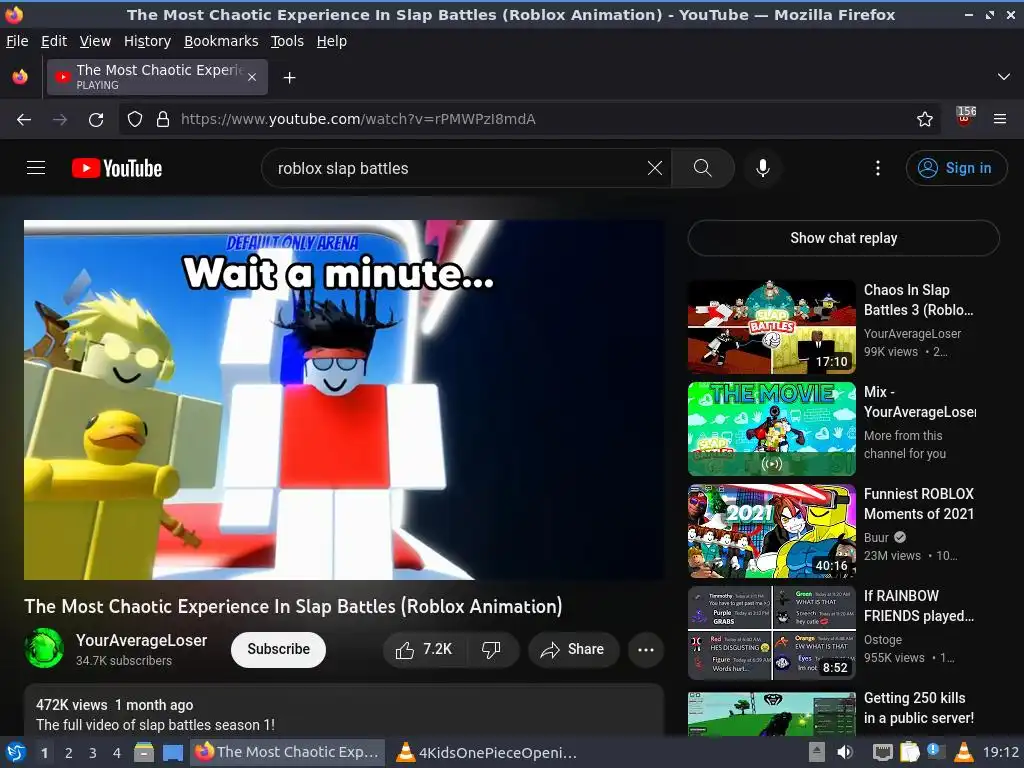The width and height of the screenshot is (1024, 768).
Task: Click Buur channel name
Action: 876,537
